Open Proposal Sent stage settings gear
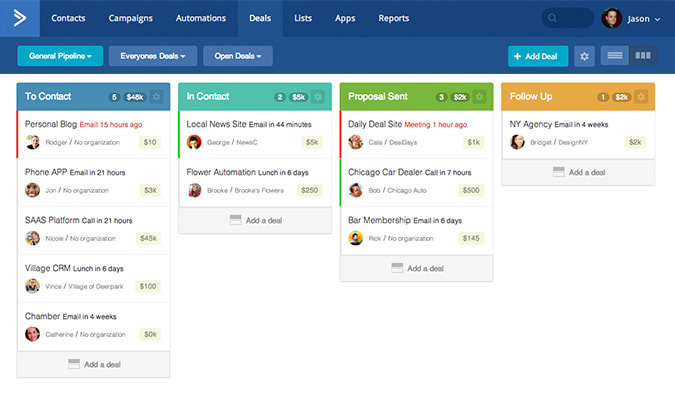The height and width of the screenshot is (397, 675). 480,96
